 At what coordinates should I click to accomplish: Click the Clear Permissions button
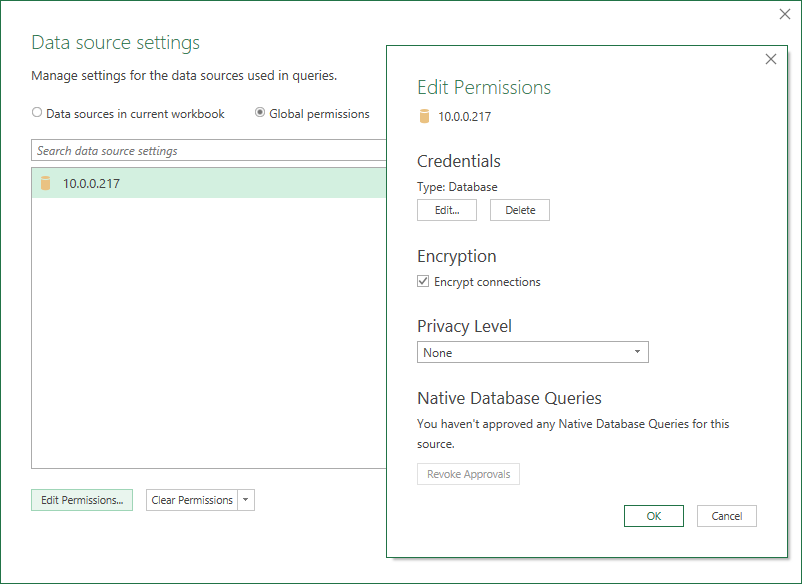click(x=192, y=500)
